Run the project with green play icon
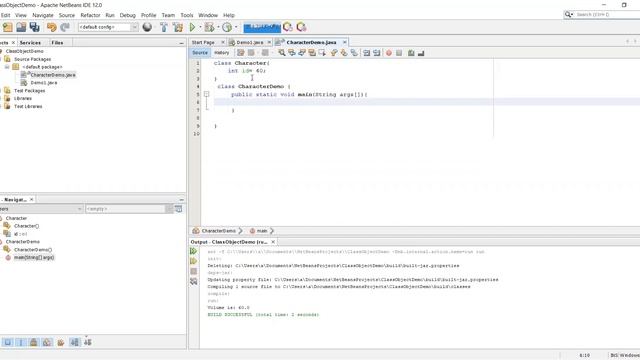 (x=192, y=27)
